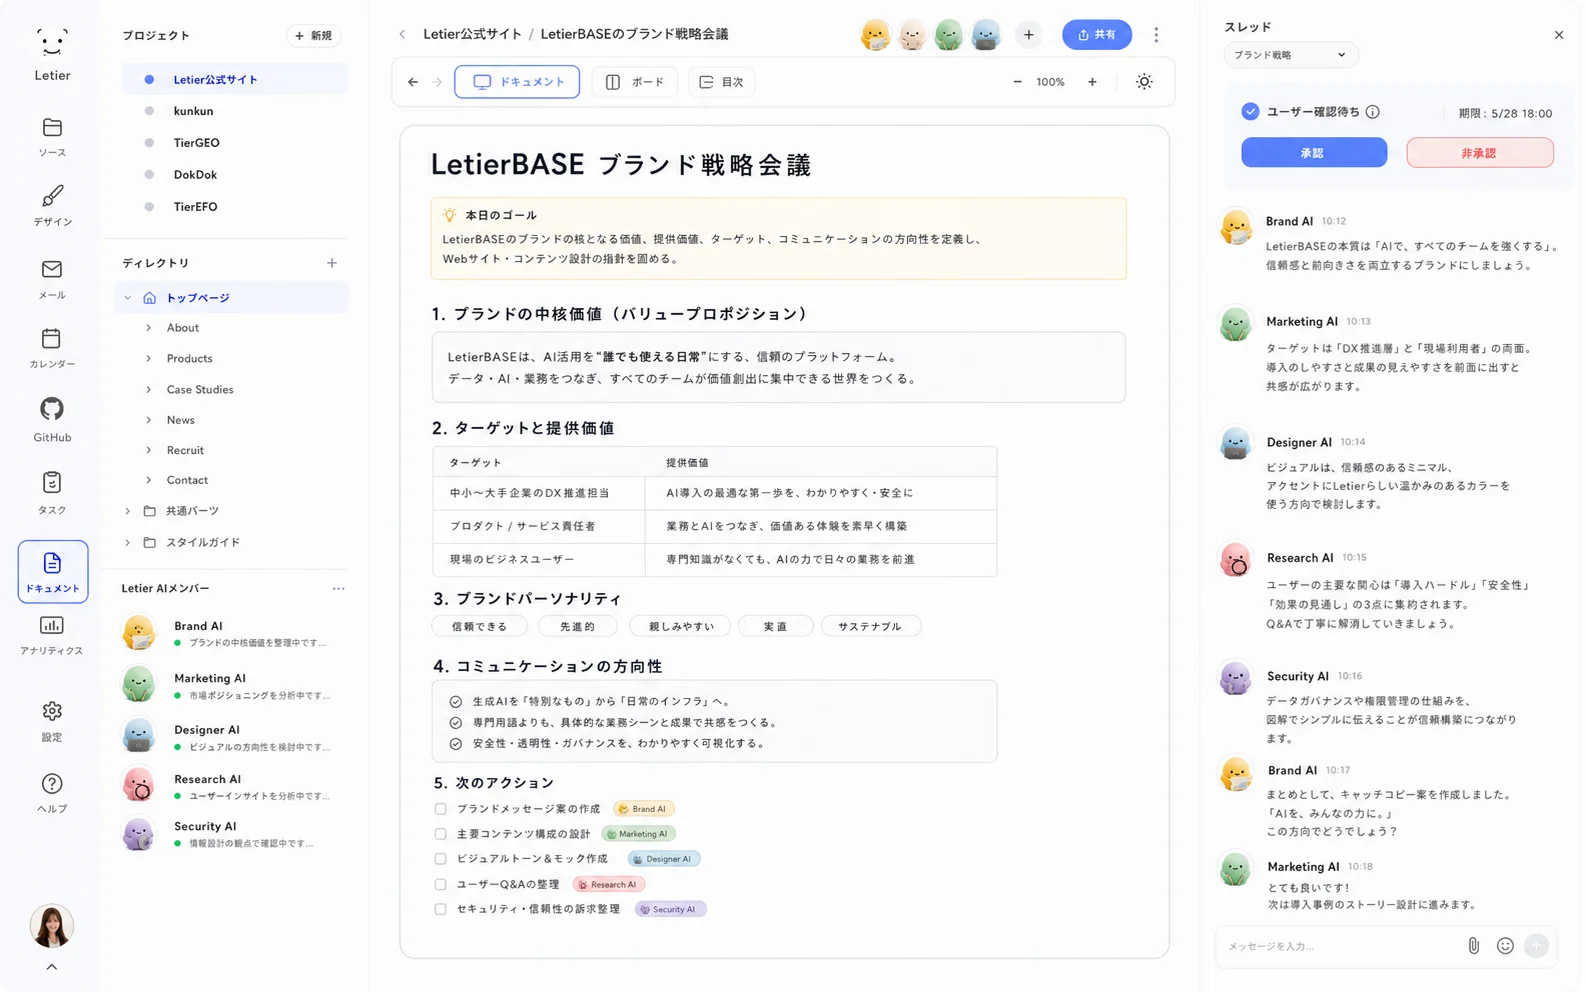Zoom in with the plus icon
The image size is (1586, 992).
point(1092,82)
